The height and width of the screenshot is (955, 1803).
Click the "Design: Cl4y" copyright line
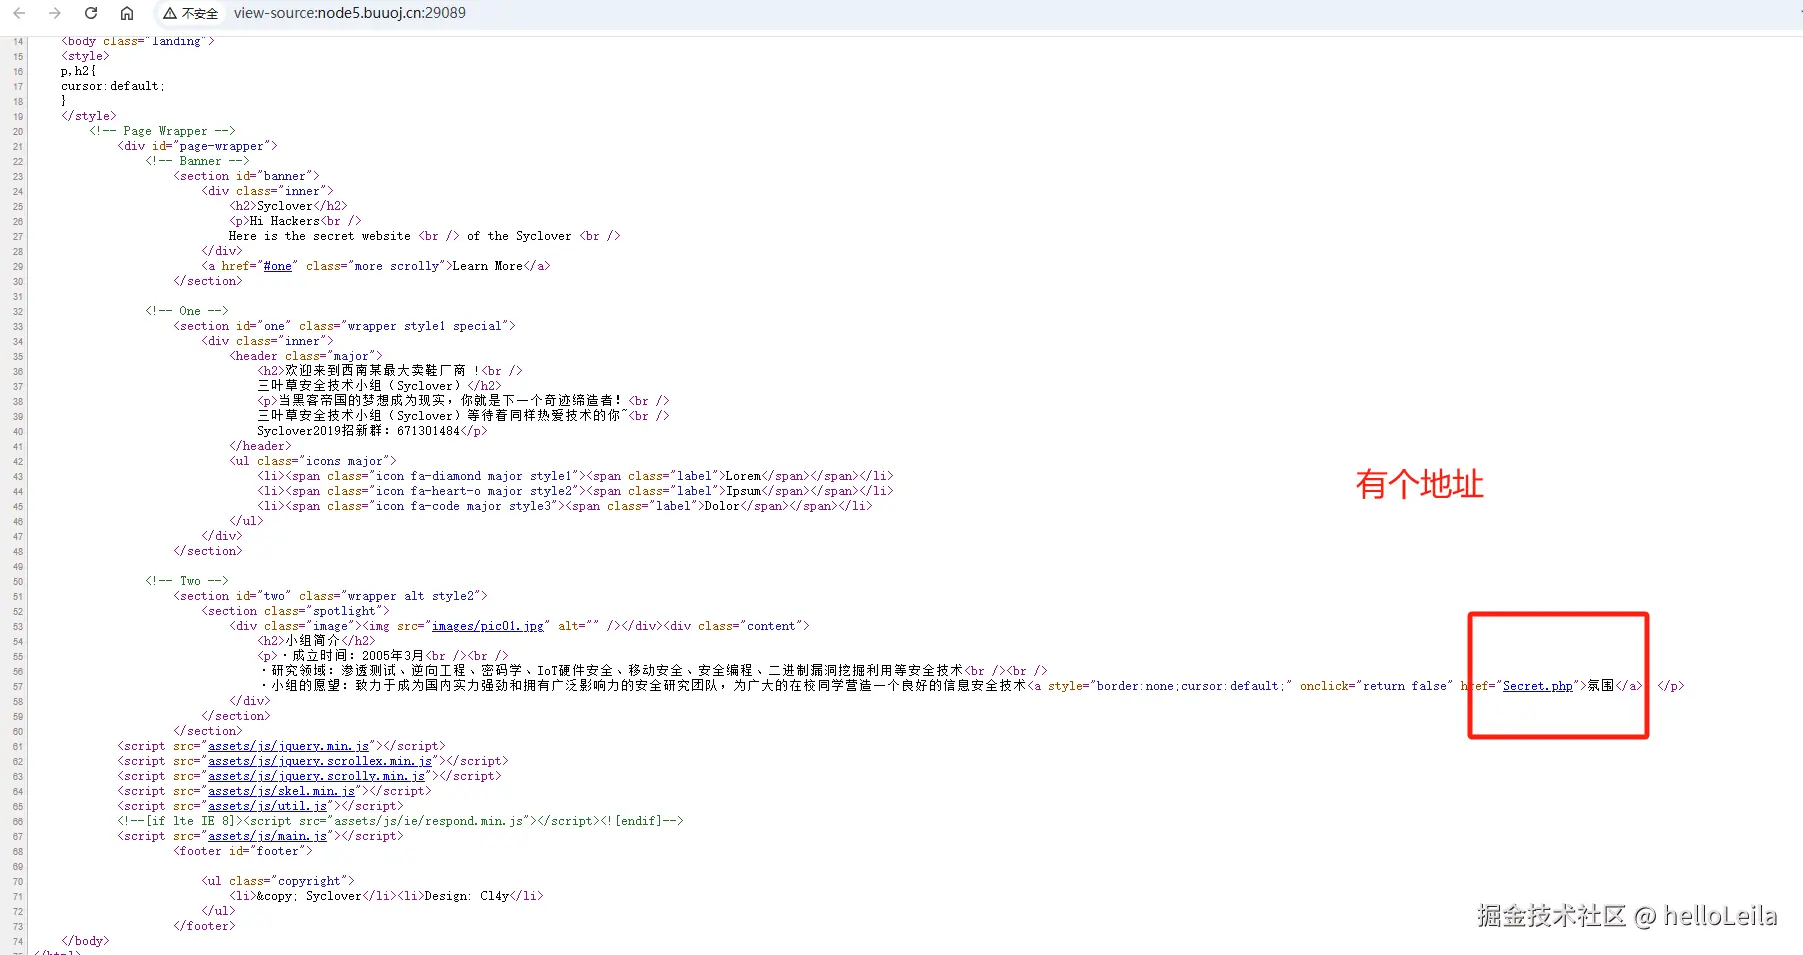(386, 896)
